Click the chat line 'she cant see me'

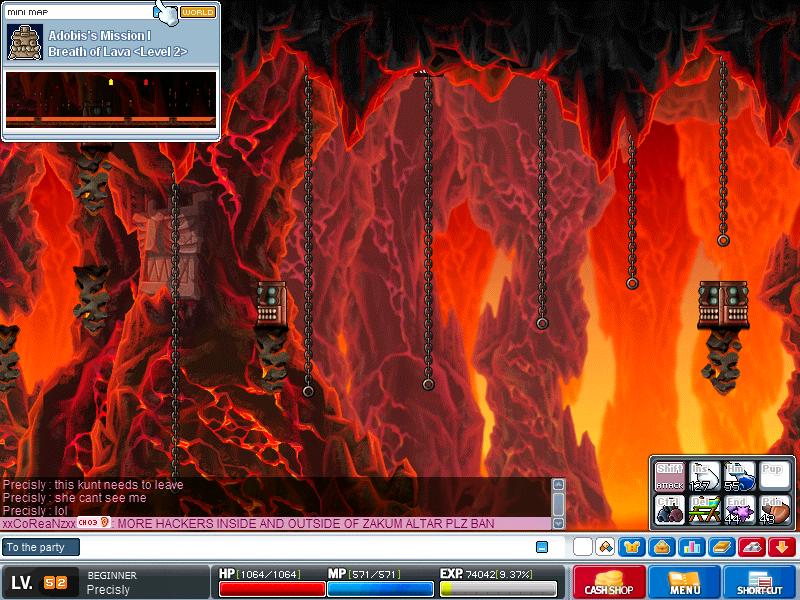(74, 497)
